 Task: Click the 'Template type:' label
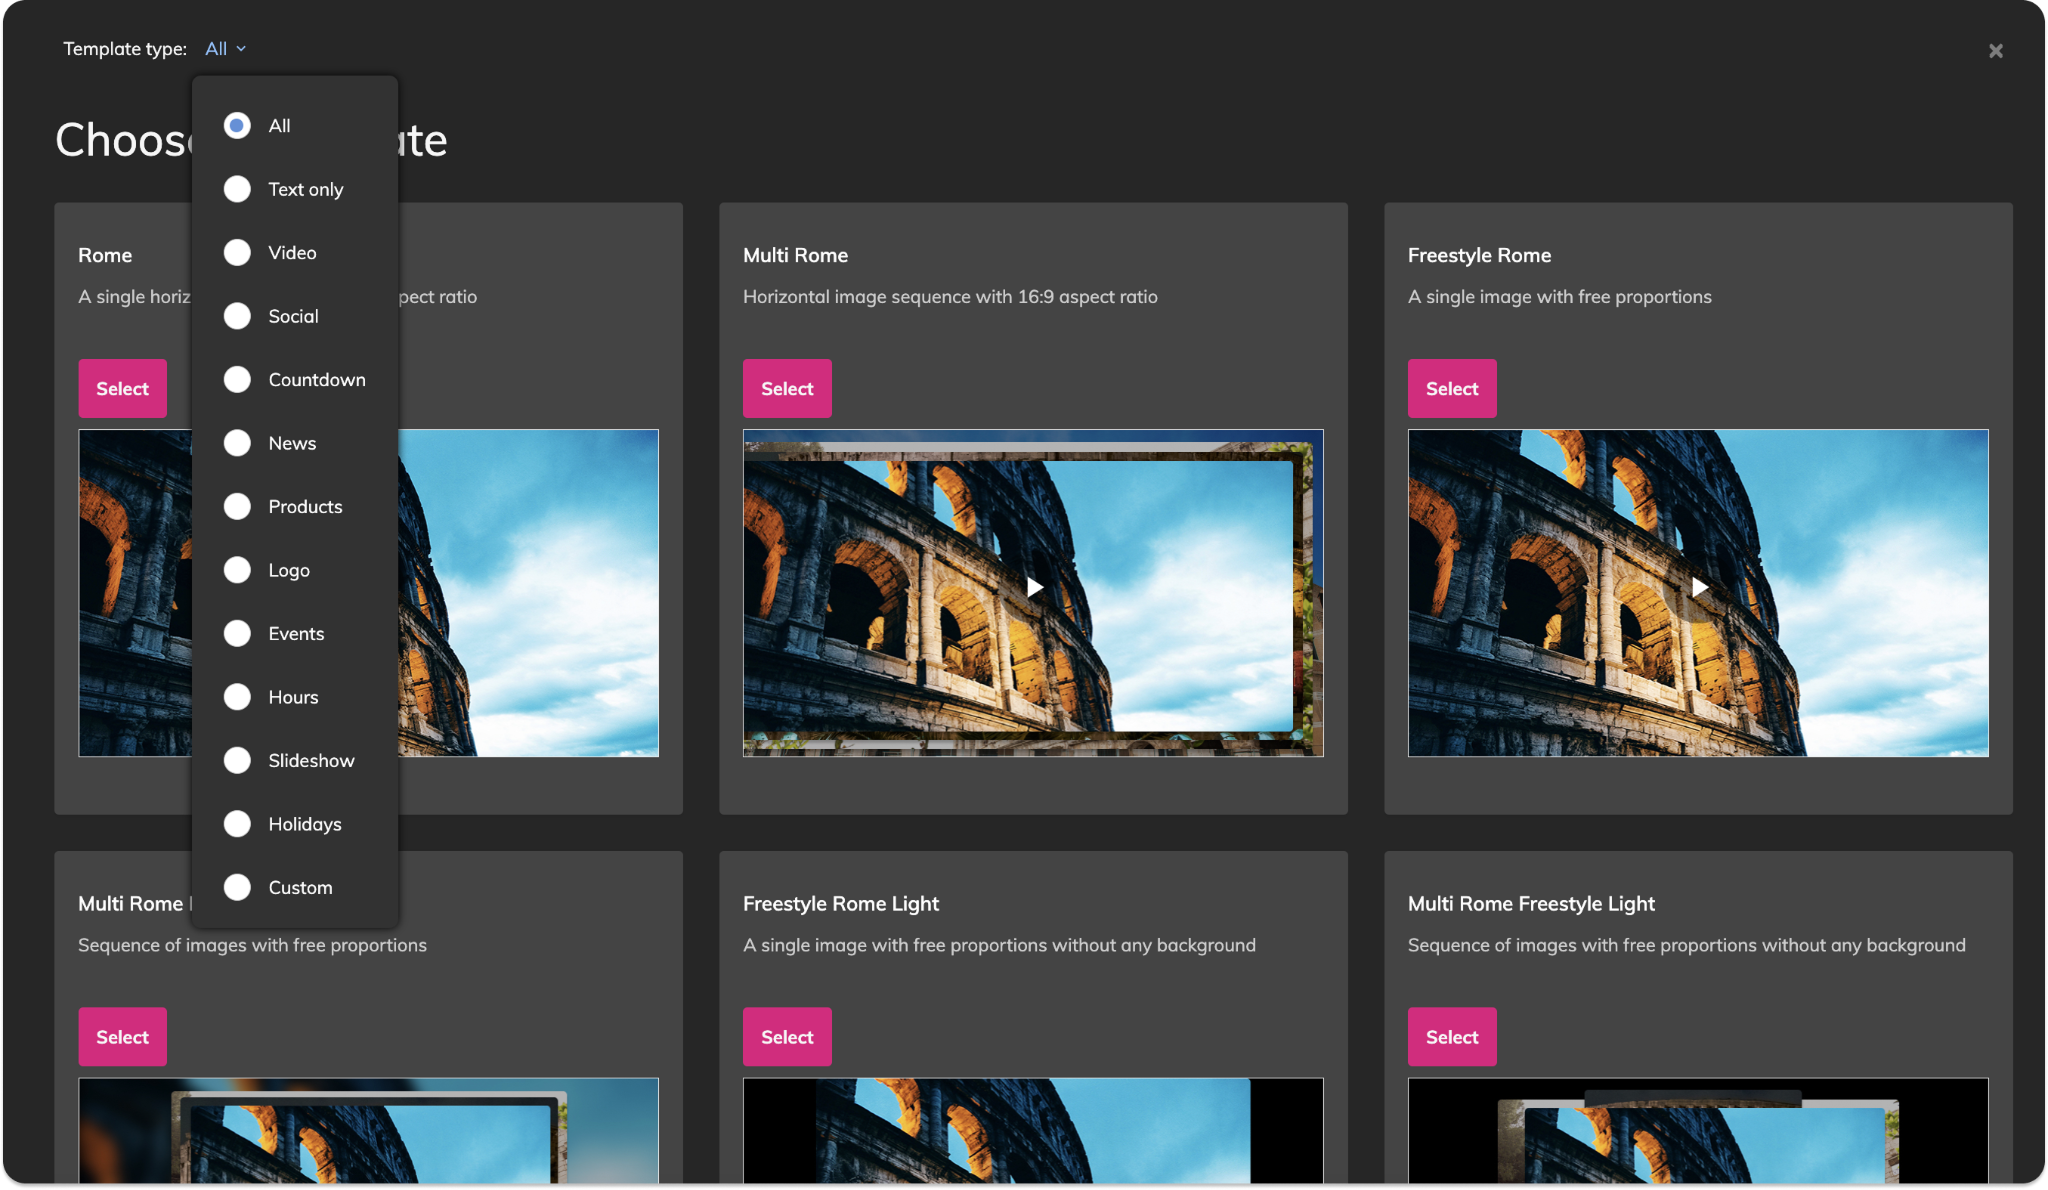click(x=125, y=49)
